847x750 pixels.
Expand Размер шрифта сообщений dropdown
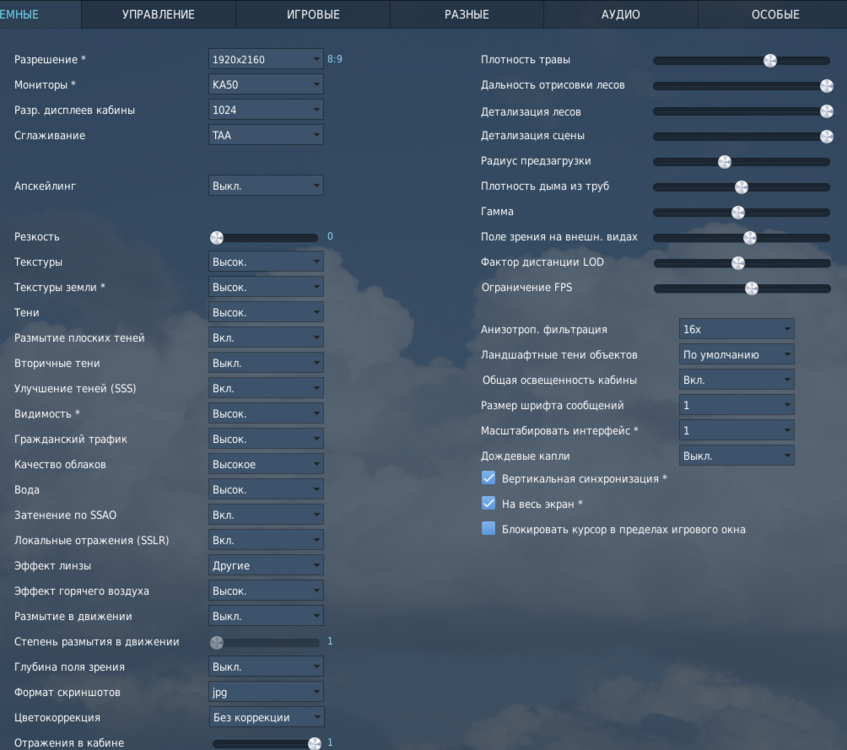(736, 405)
